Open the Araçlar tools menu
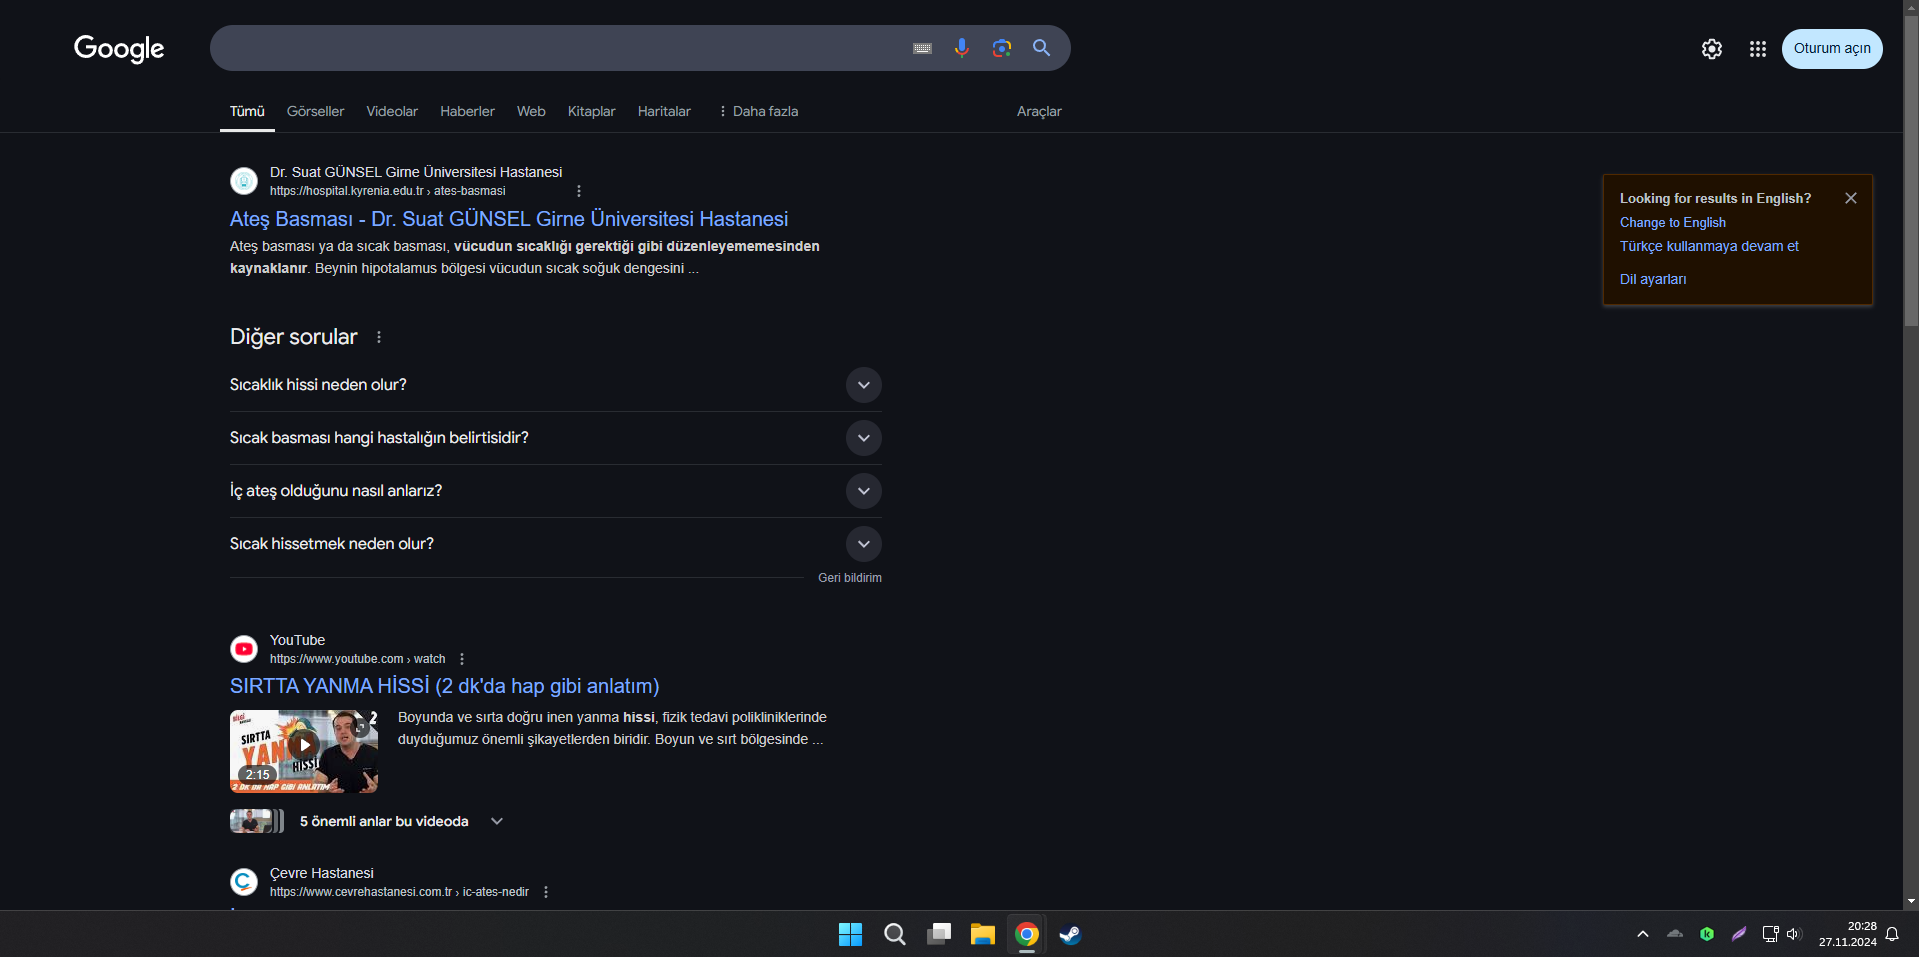Screen dimensions: 1919x957 click(1039, 111)
